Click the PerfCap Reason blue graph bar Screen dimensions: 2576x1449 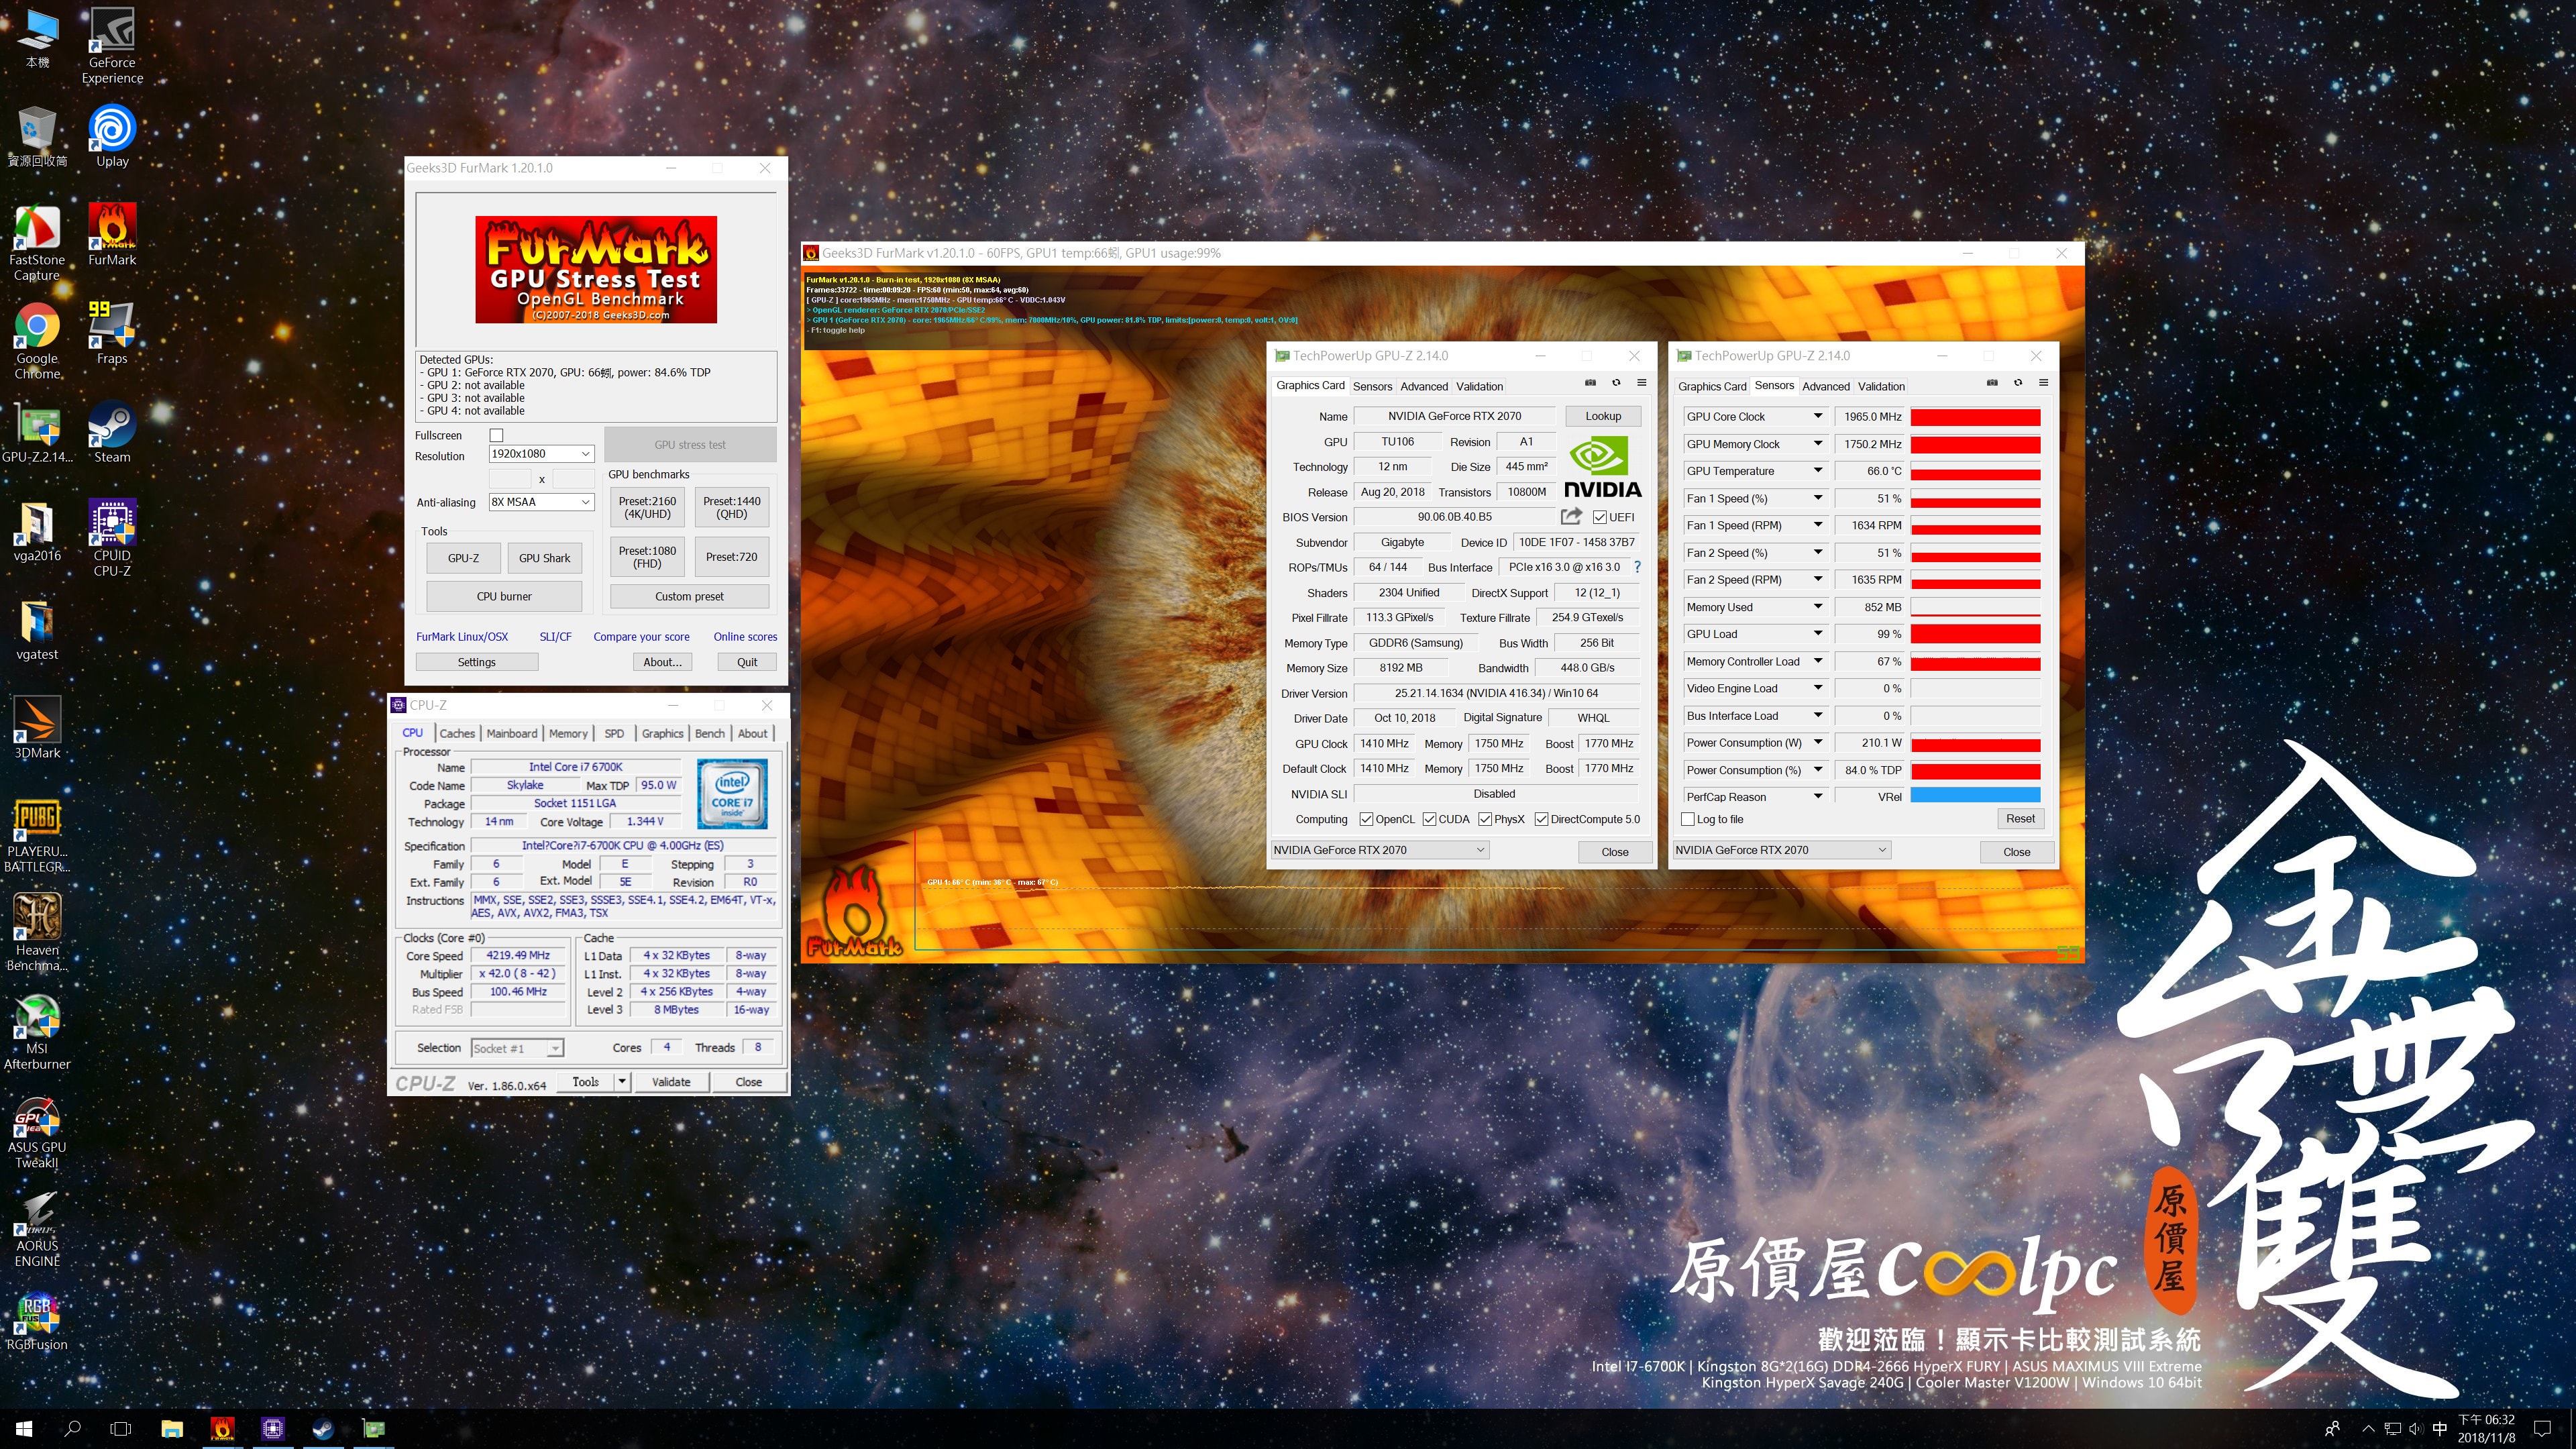click(x=1975, y=796)
